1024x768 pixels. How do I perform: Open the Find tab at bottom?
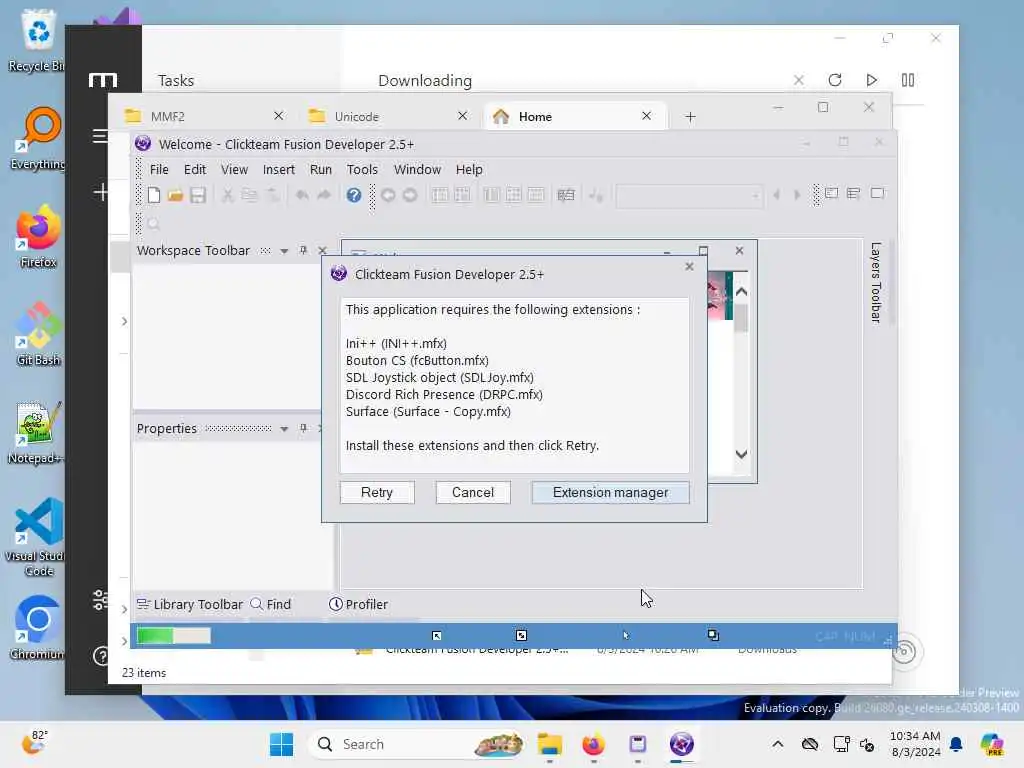click(271, 604)
